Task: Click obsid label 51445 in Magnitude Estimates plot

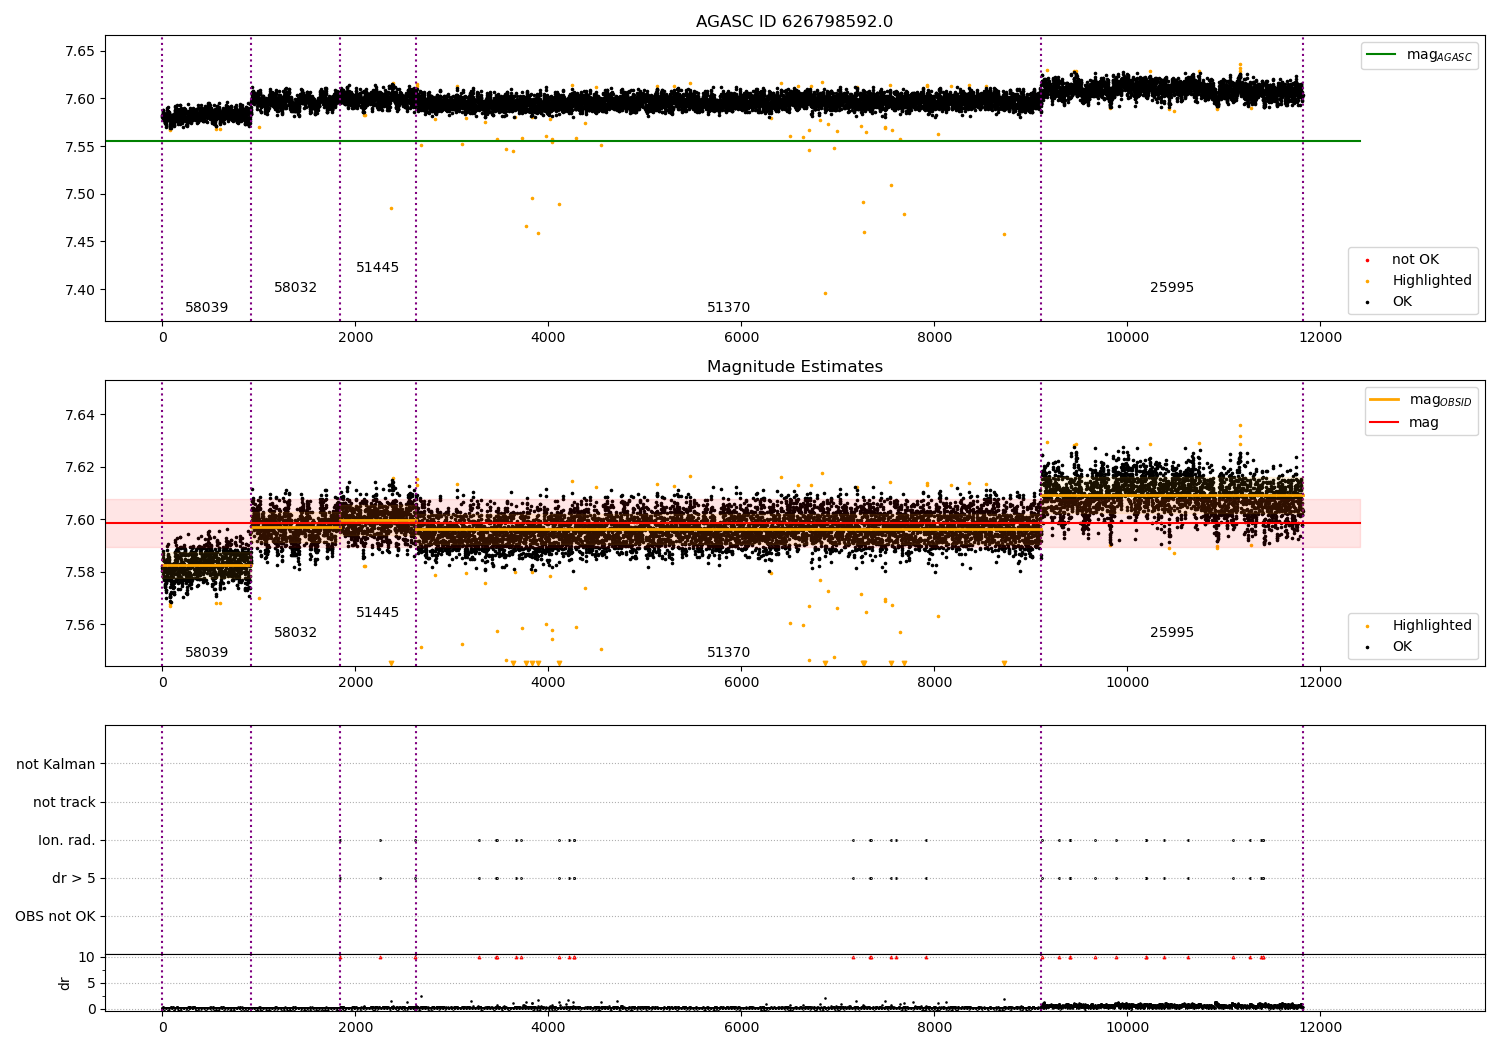Action: [x=377, y=613]
